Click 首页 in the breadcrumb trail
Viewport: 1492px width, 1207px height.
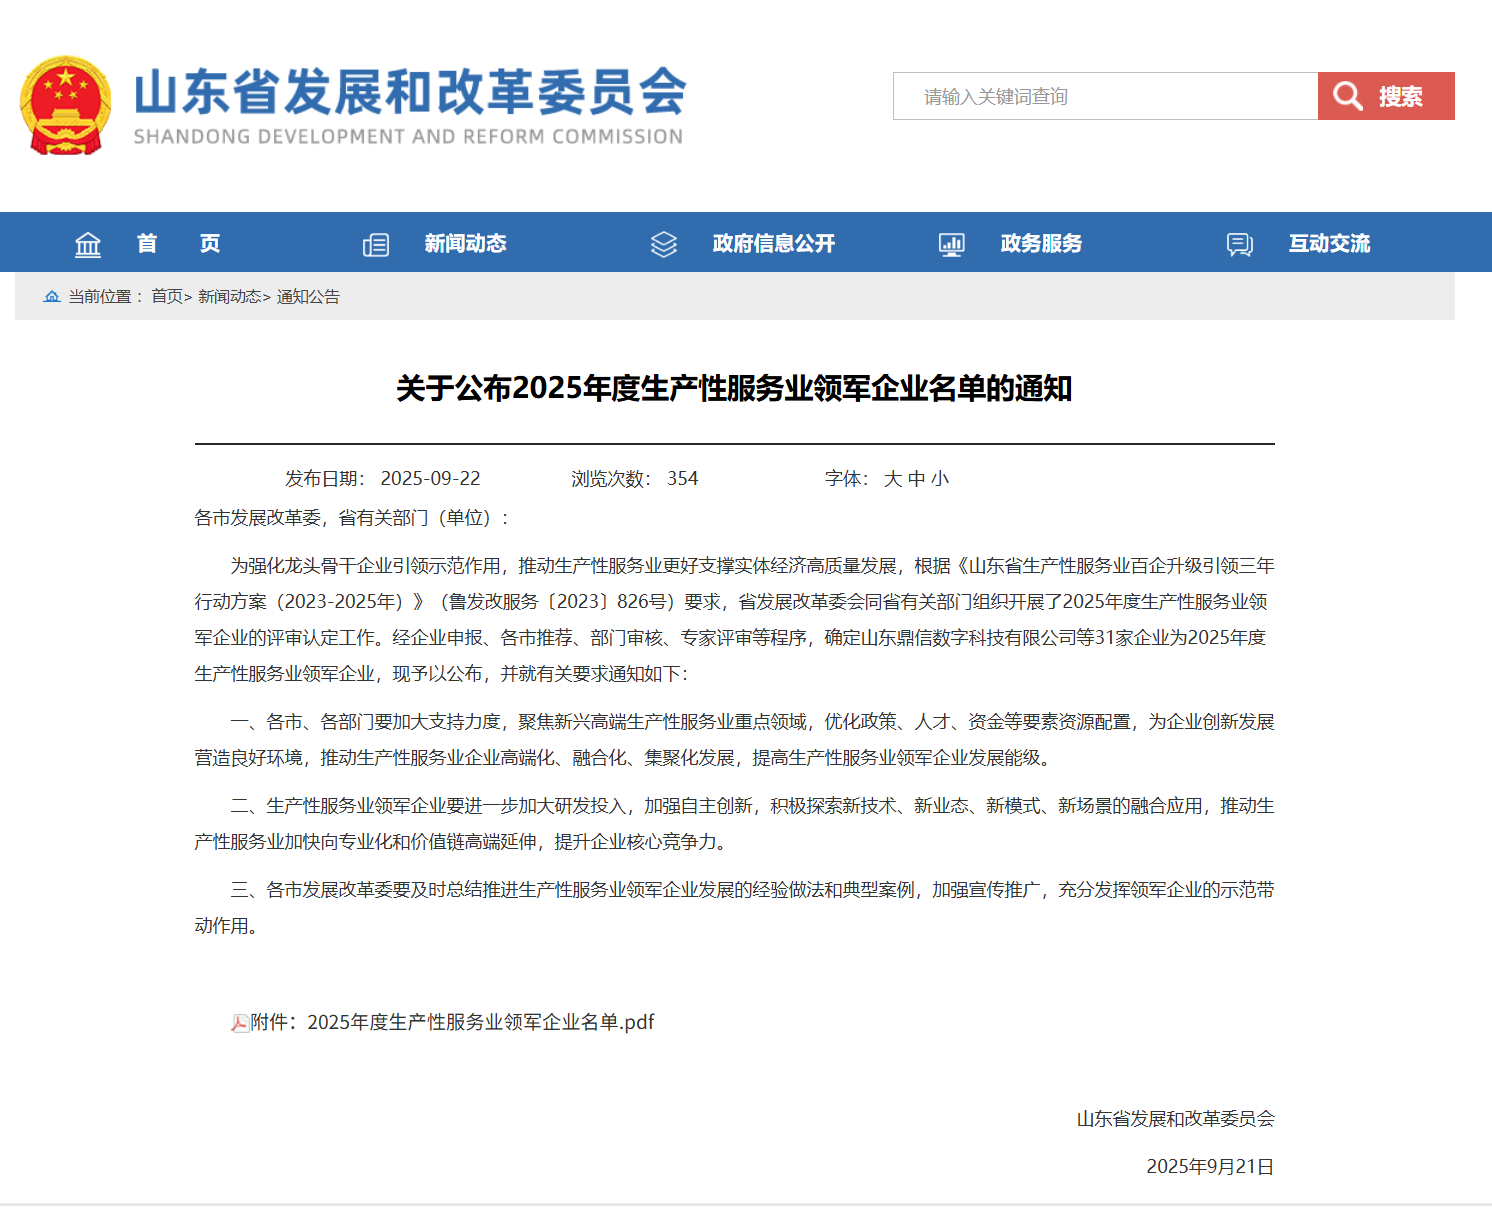[167, 297]
